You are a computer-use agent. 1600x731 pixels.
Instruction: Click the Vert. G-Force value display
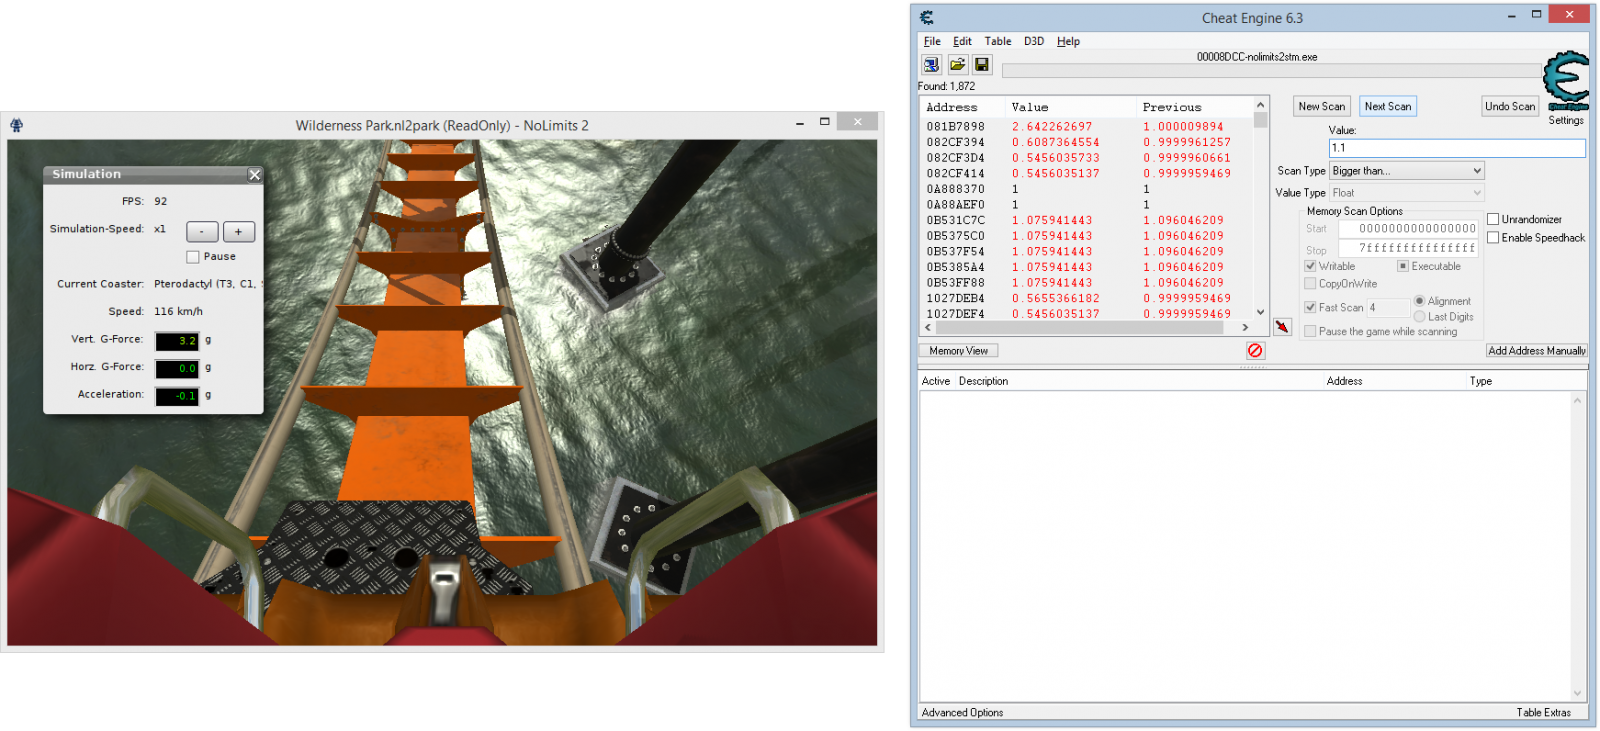click(x=177, y=341)
